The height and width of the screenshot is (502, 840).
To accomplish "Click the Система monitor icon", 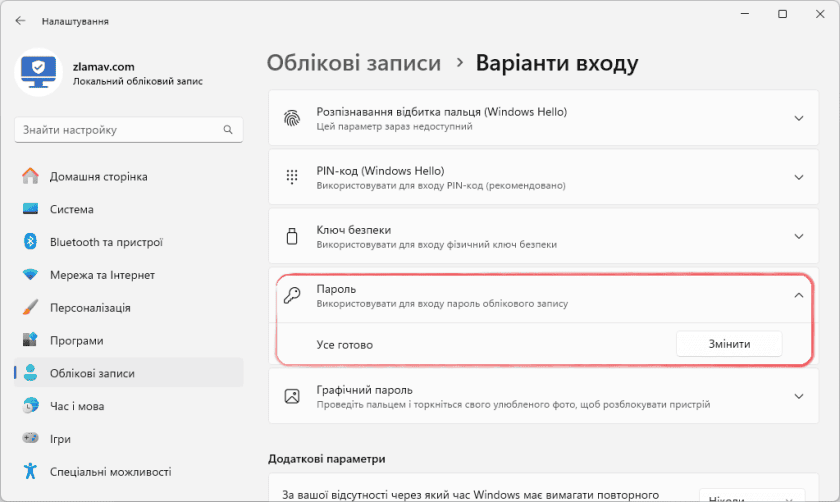I will click(x=31, y=208).
